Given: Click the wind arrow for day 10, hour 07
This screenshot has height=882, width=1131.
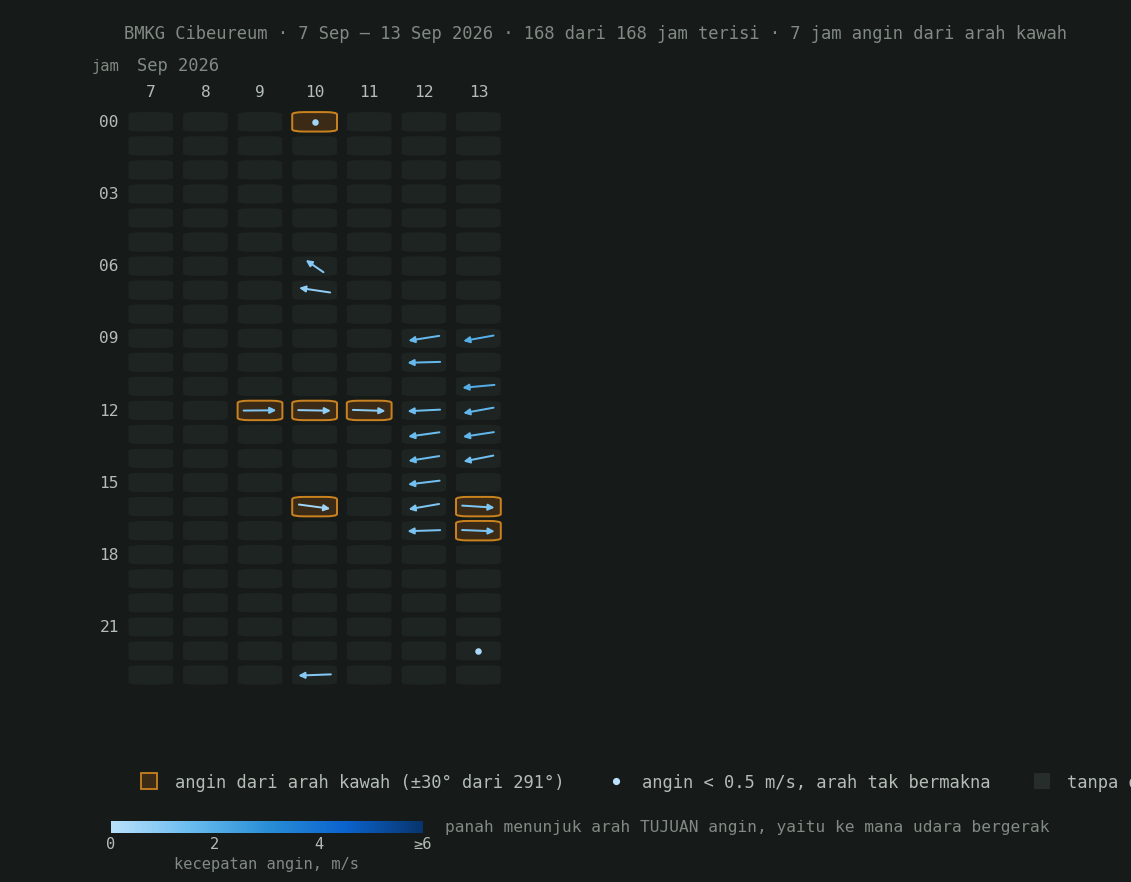Looking at the screenshot, I should (x=315, y=290).
